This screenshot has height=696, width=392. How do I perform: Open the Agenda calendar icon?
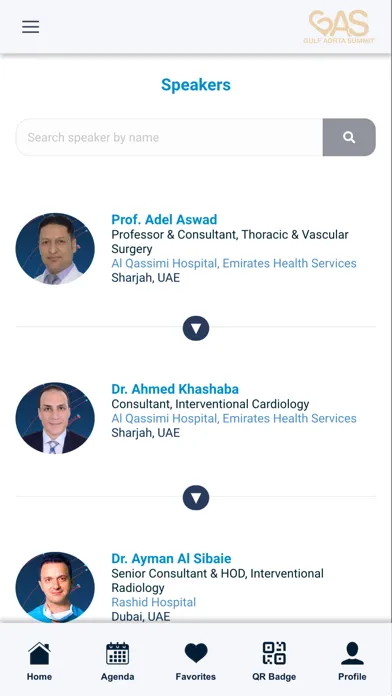(117, 653)
